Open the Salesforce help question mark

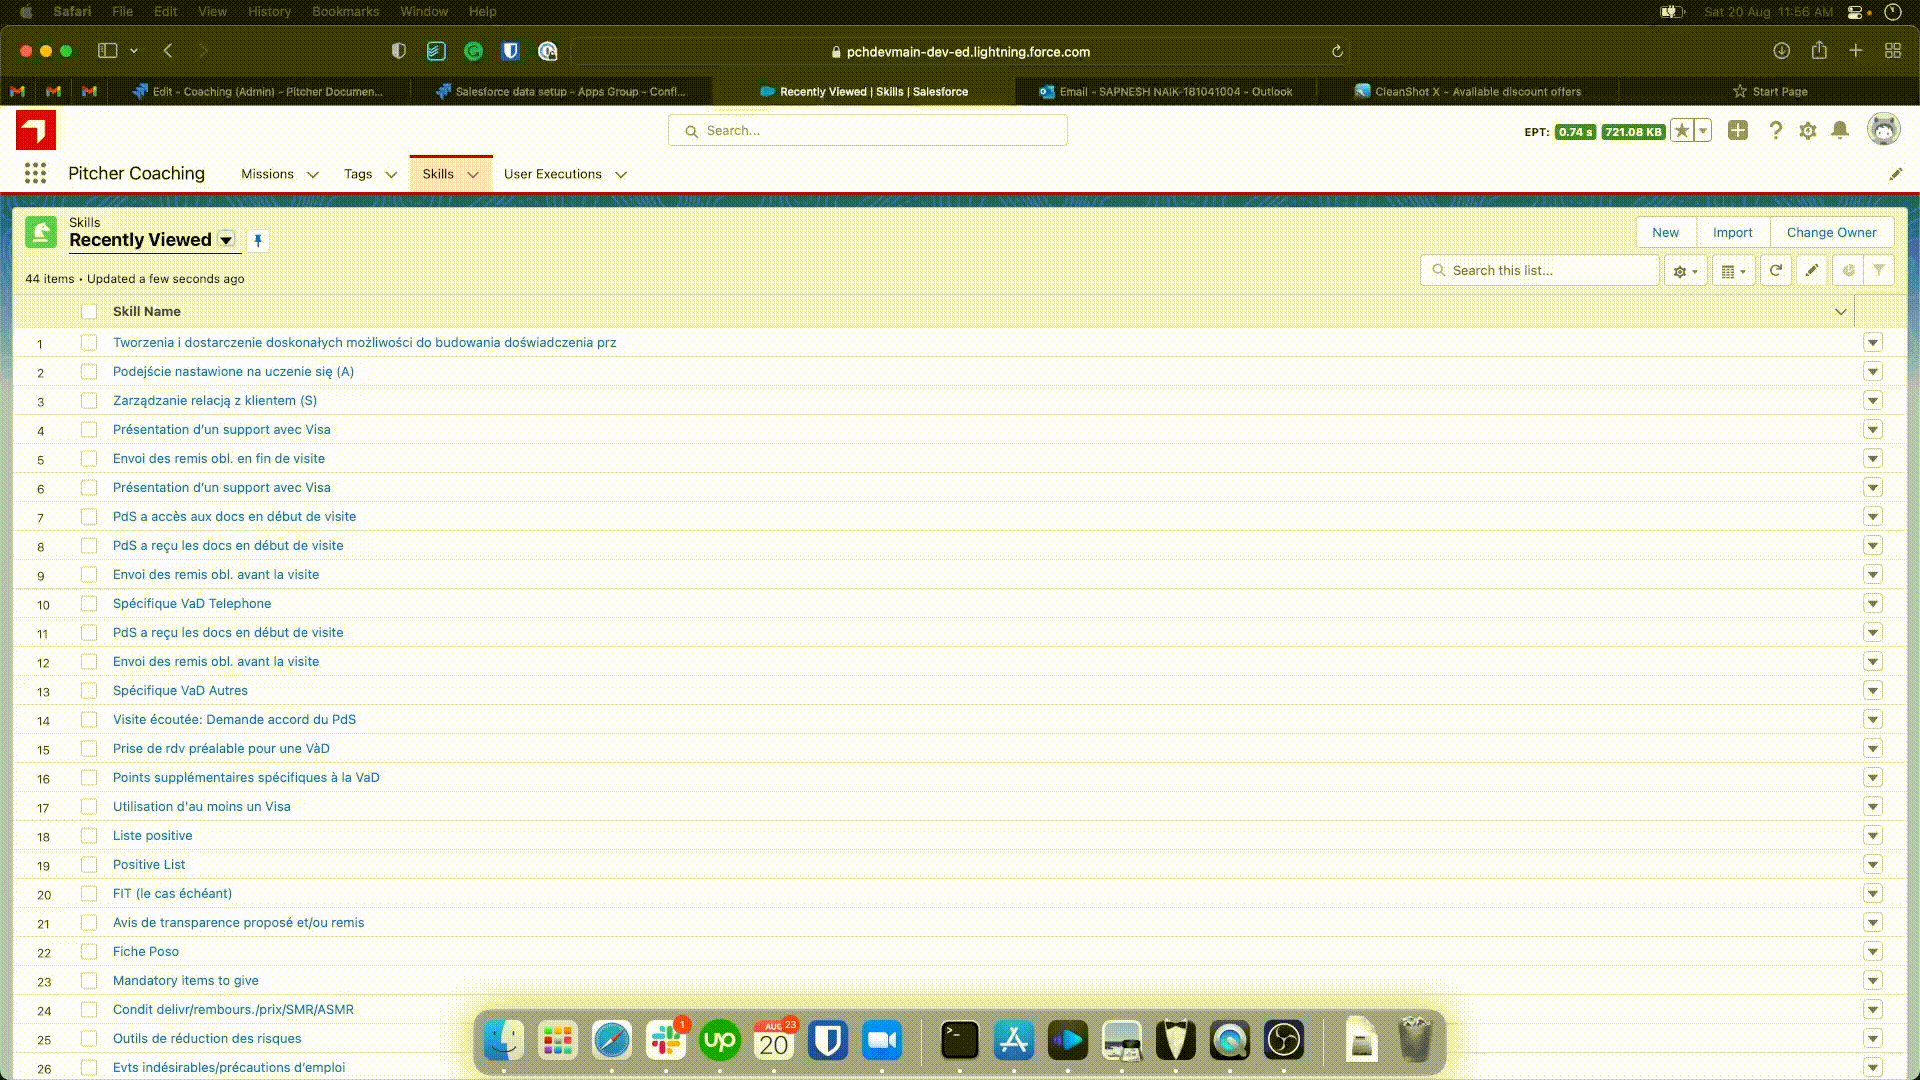click(1775, 131)
